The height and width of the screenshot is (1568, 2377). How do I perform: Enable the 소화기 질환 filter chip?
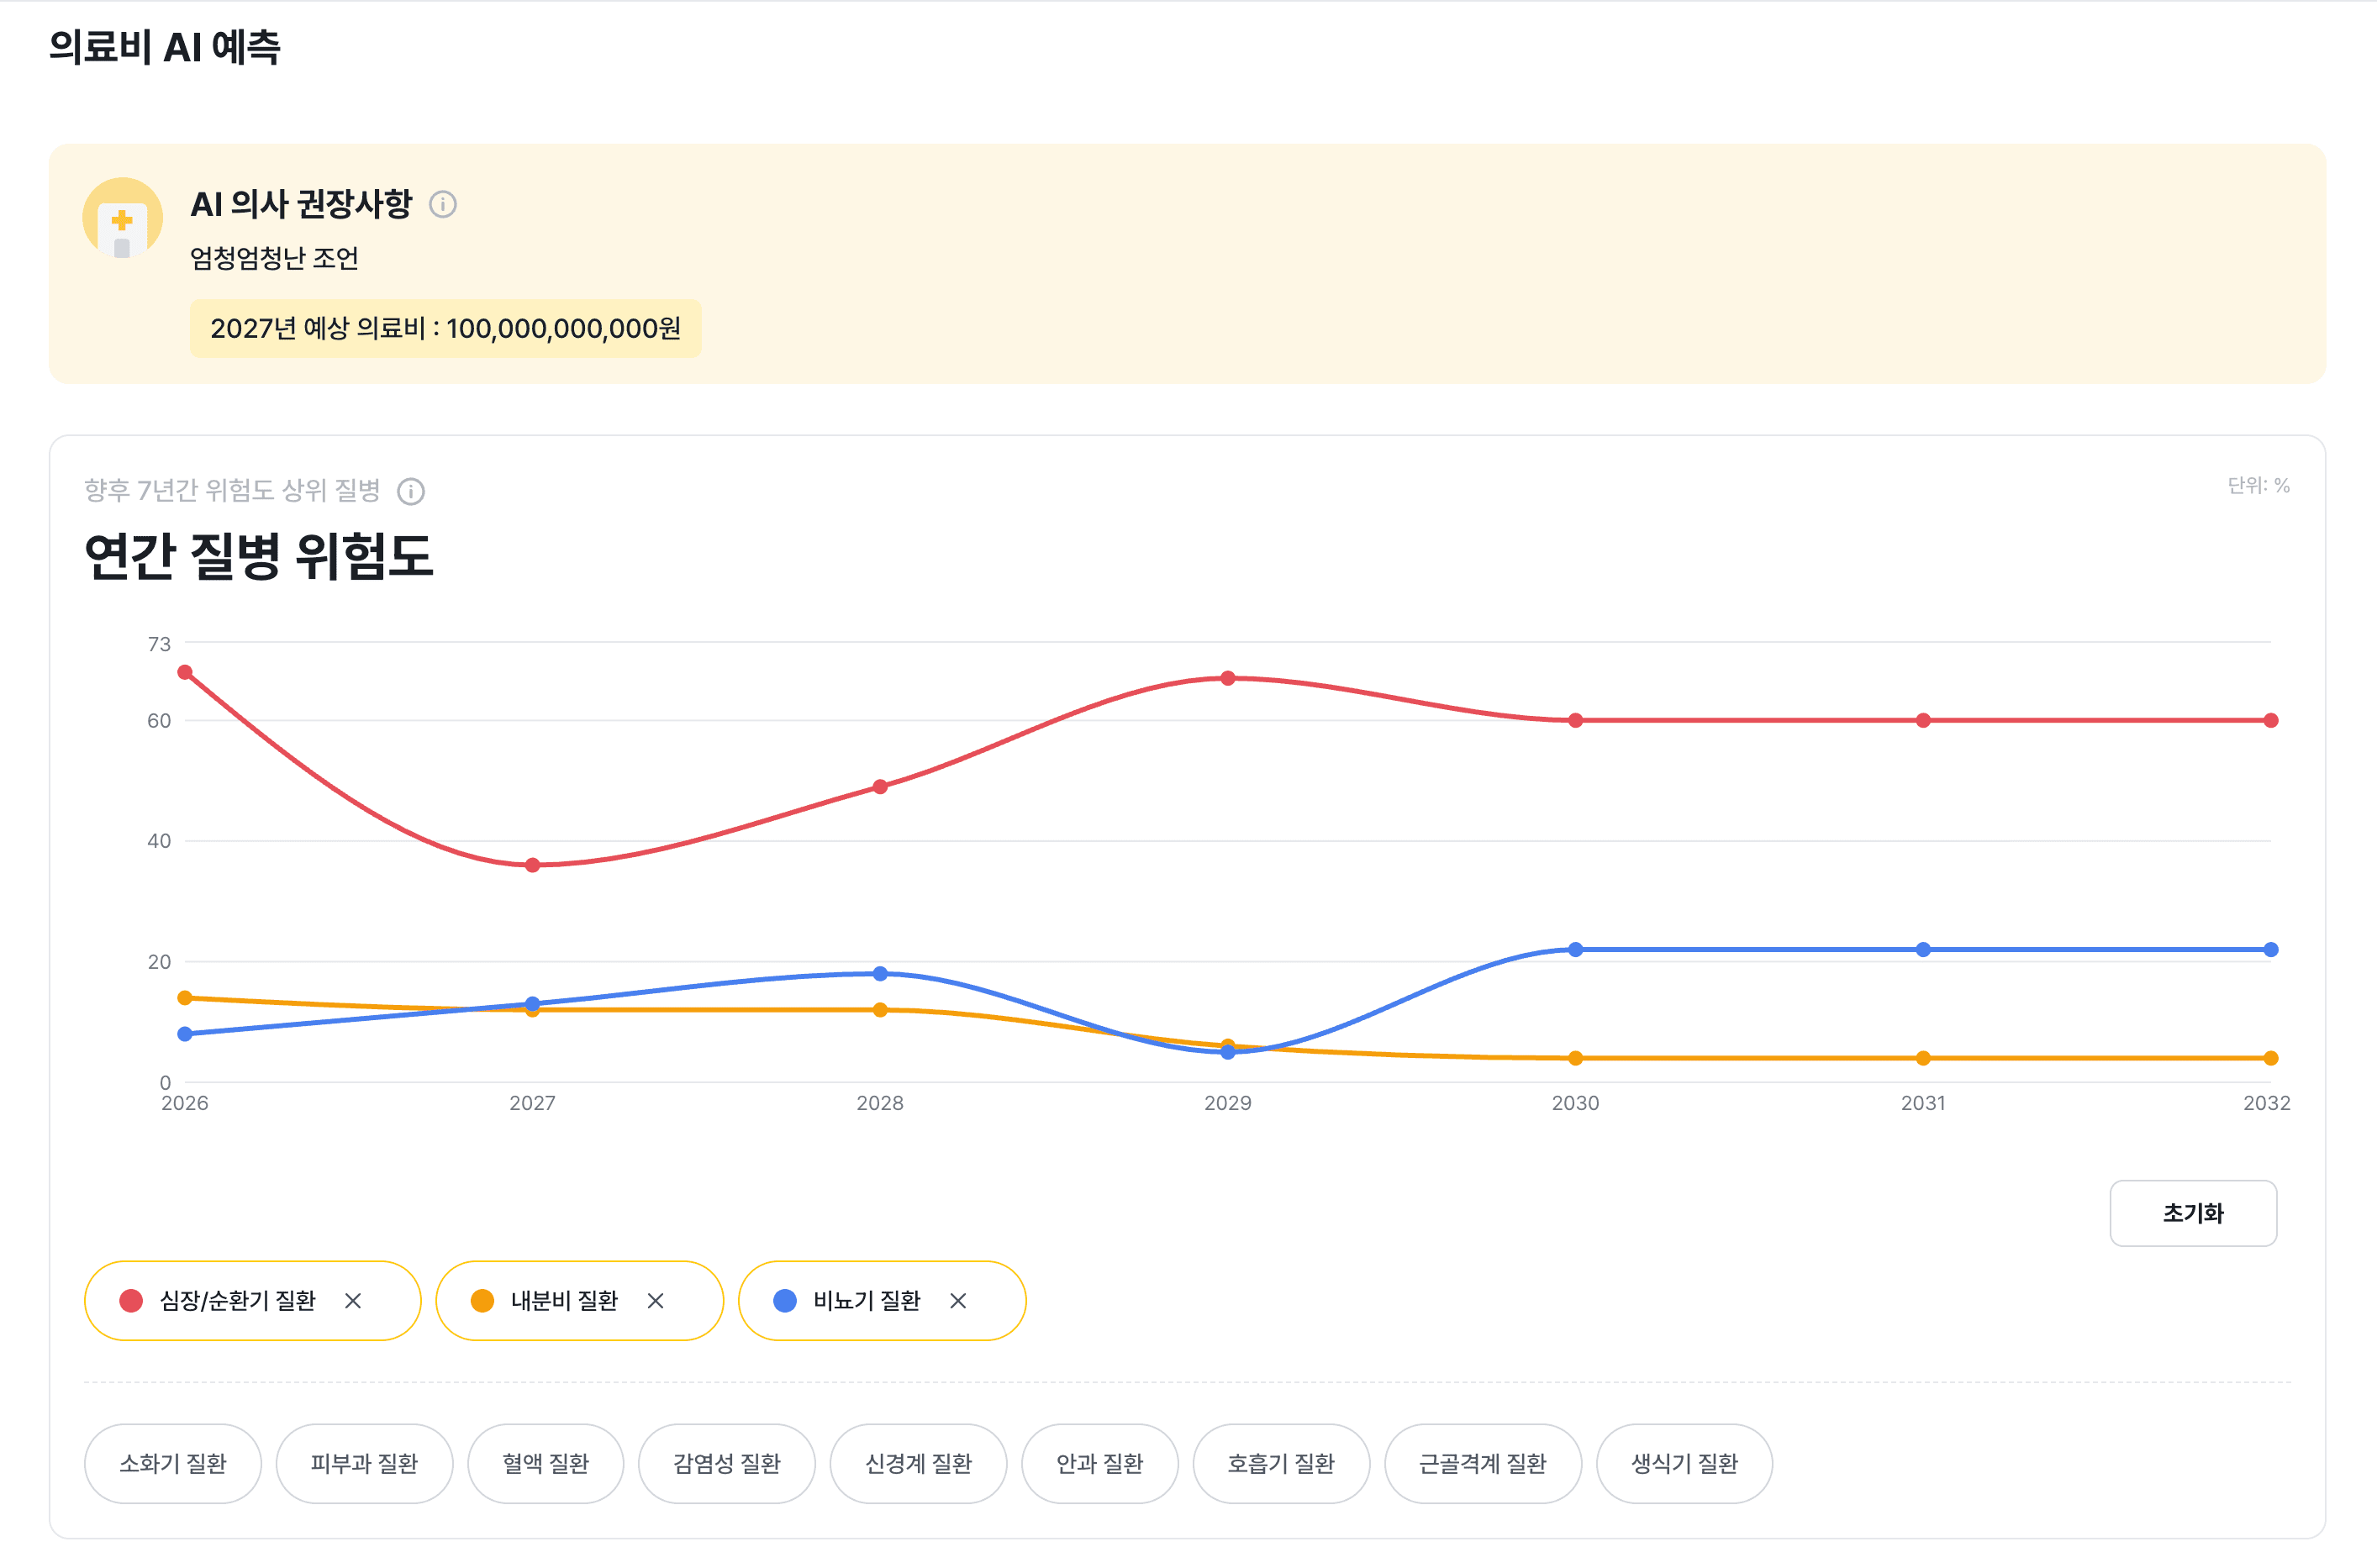[173, 1463]
